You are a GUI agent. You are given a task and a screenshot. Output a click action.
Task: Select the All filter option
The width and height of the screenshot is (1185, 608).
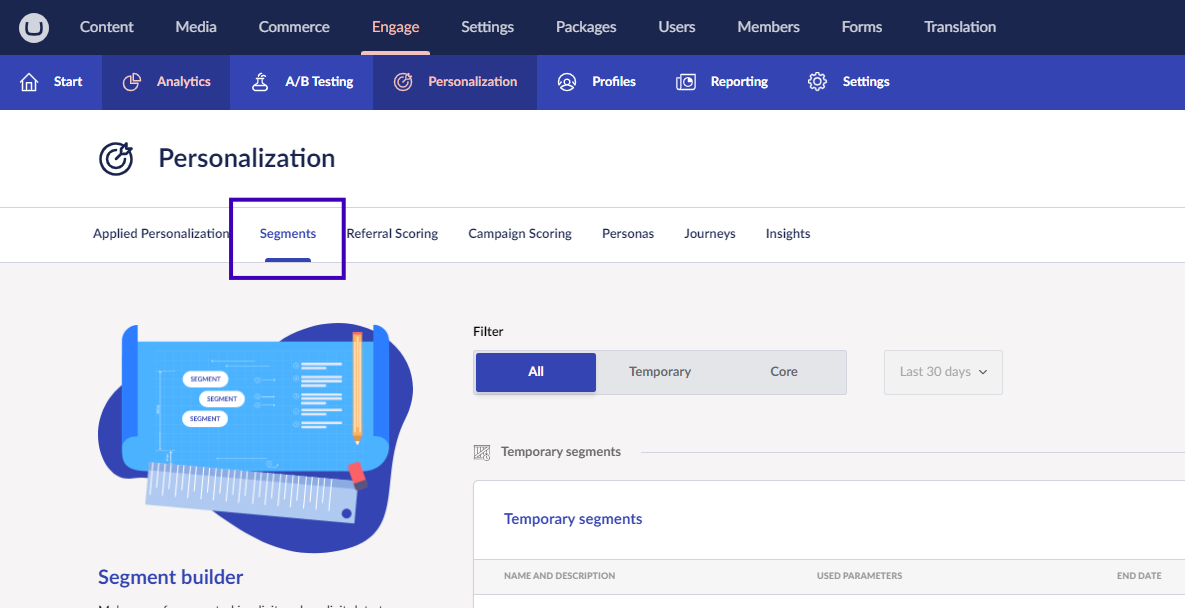click(536, 372)
